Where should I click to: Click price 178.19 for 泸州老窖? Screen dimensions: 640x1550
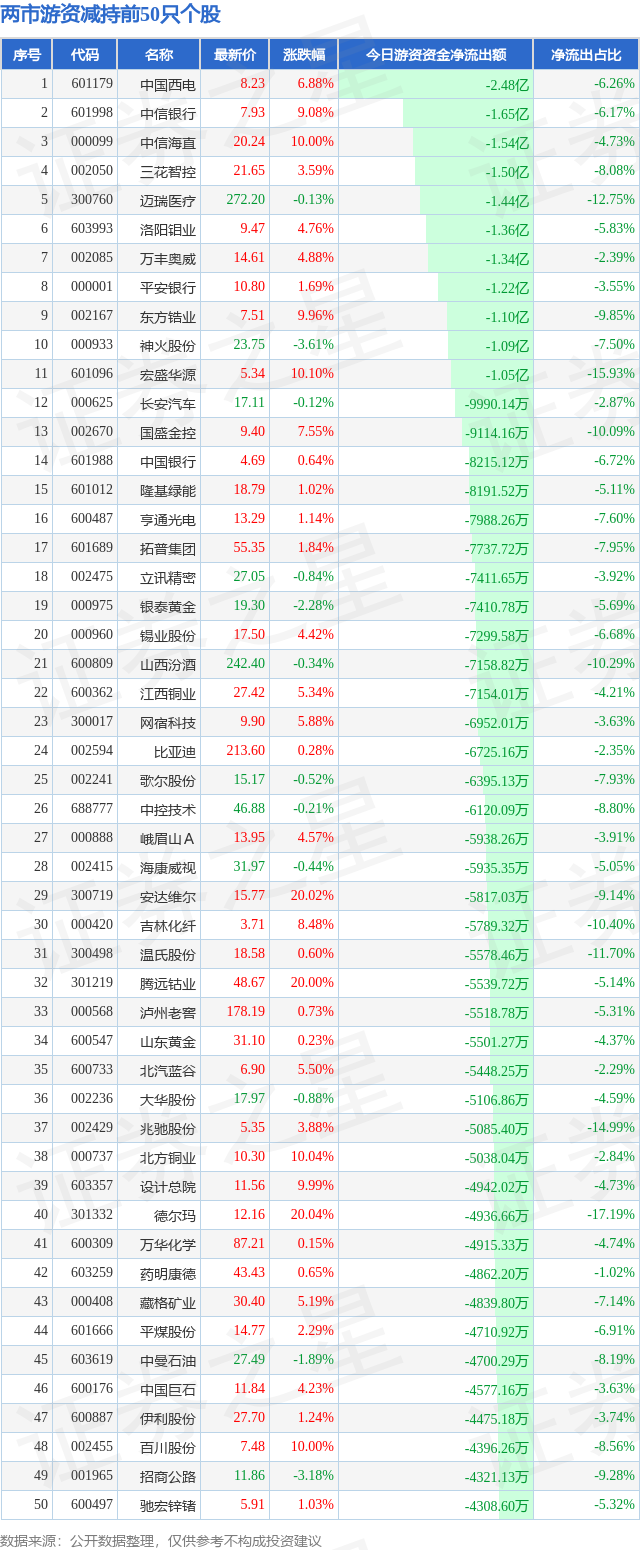pos(246,1012)
